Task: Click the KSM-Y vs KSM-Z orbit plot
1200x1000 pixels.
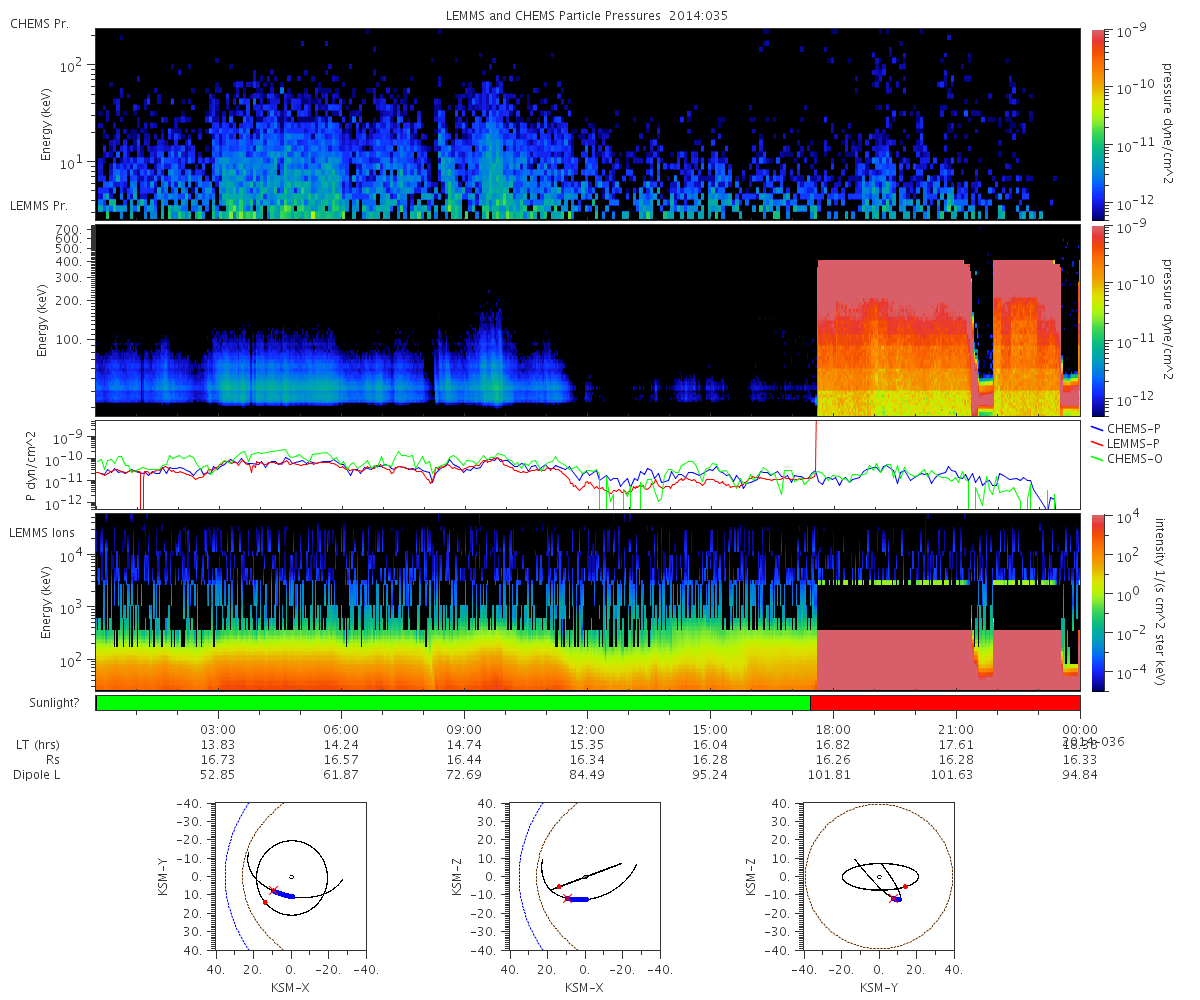Action: point(878,877)
